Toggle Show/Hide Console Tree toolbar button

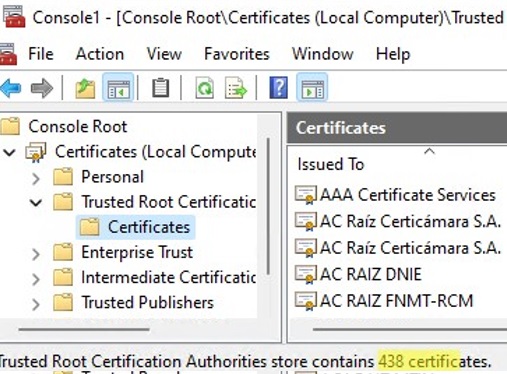[x=118, y=88]
